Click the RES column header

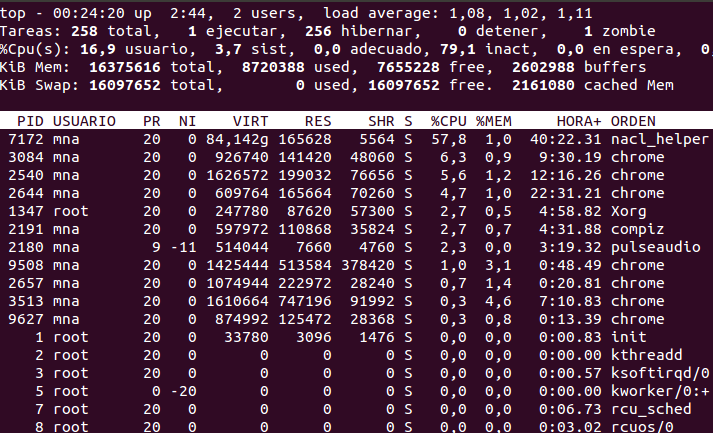click(x=318, y=121)
